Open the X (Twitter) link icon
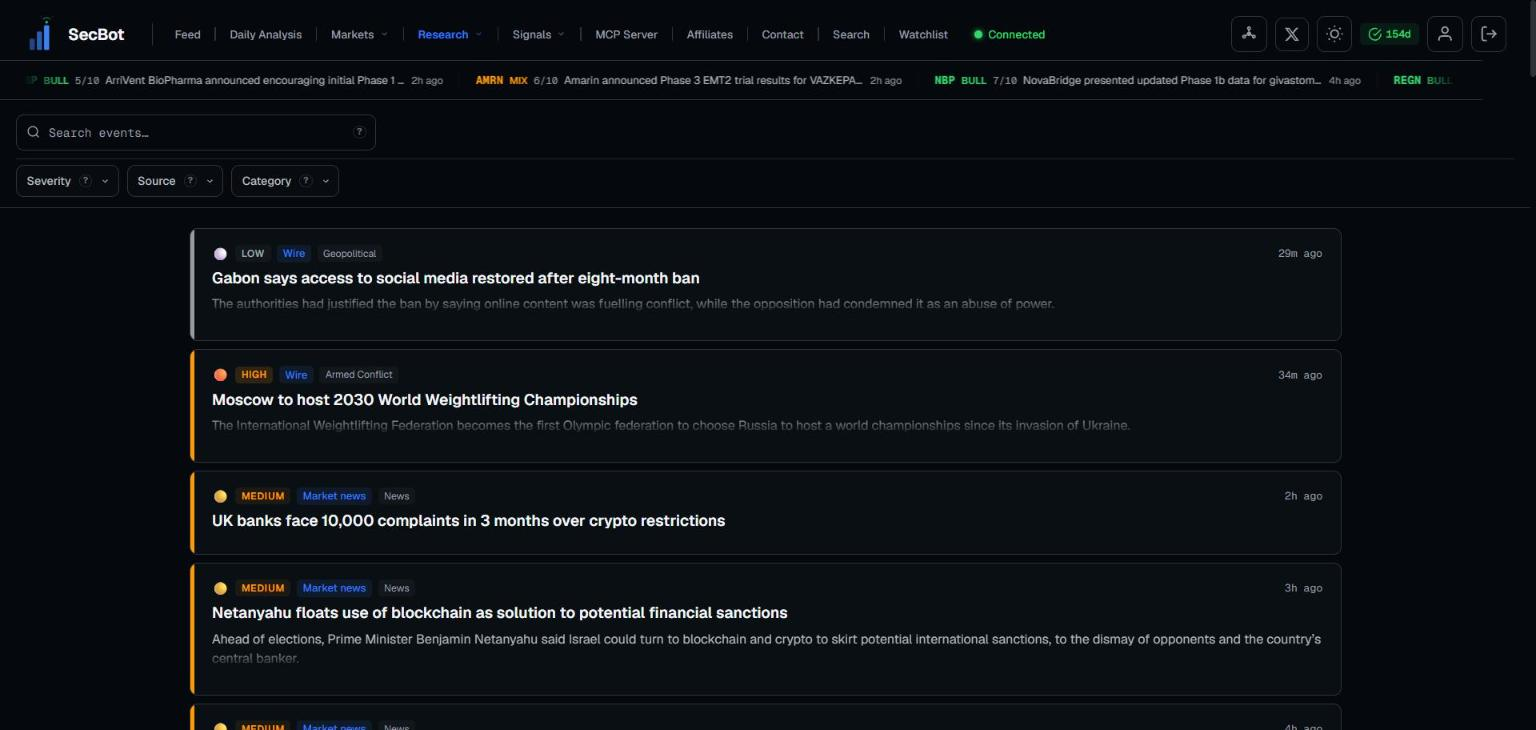The image size is (1536, 730). tap(1291, 34)
